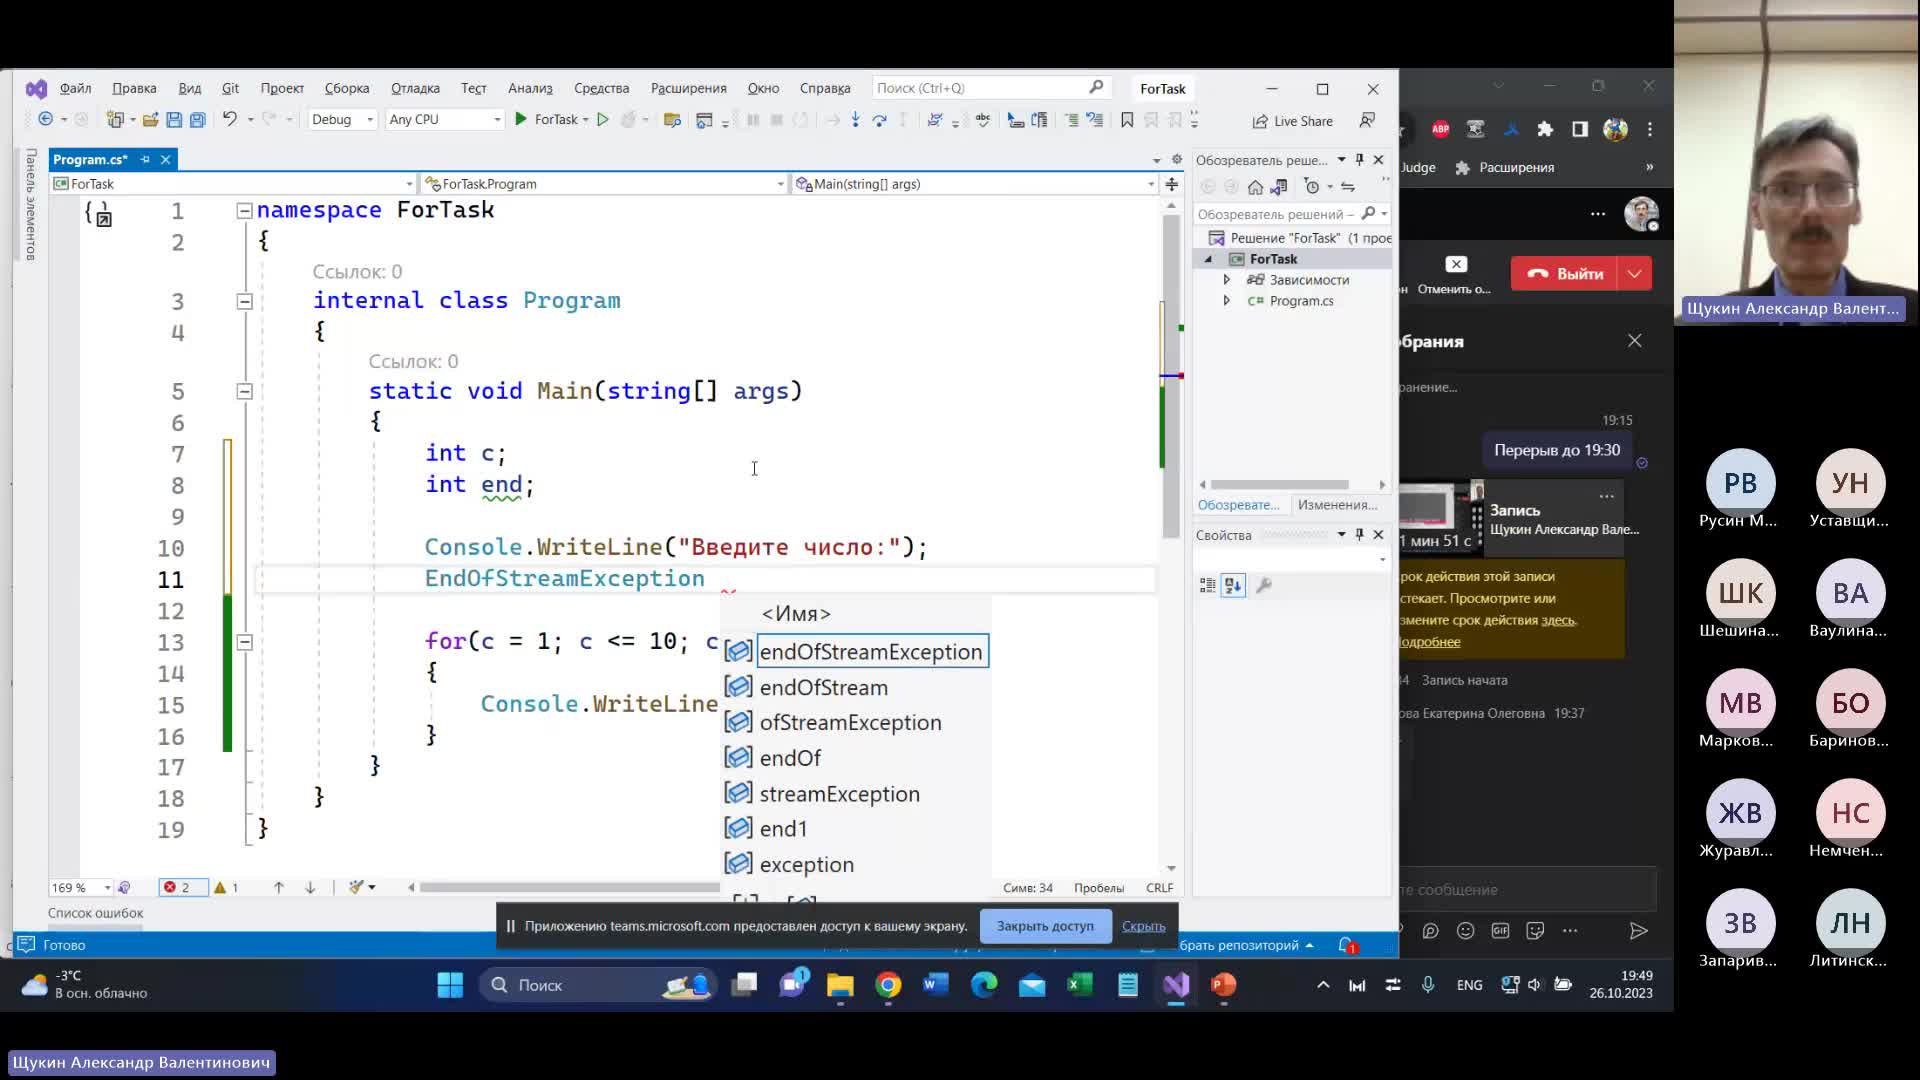Viewport: 1920px width, 1080px height.
Task: Click the Teams send message arrow icon
Action: tap(1638, 931)
